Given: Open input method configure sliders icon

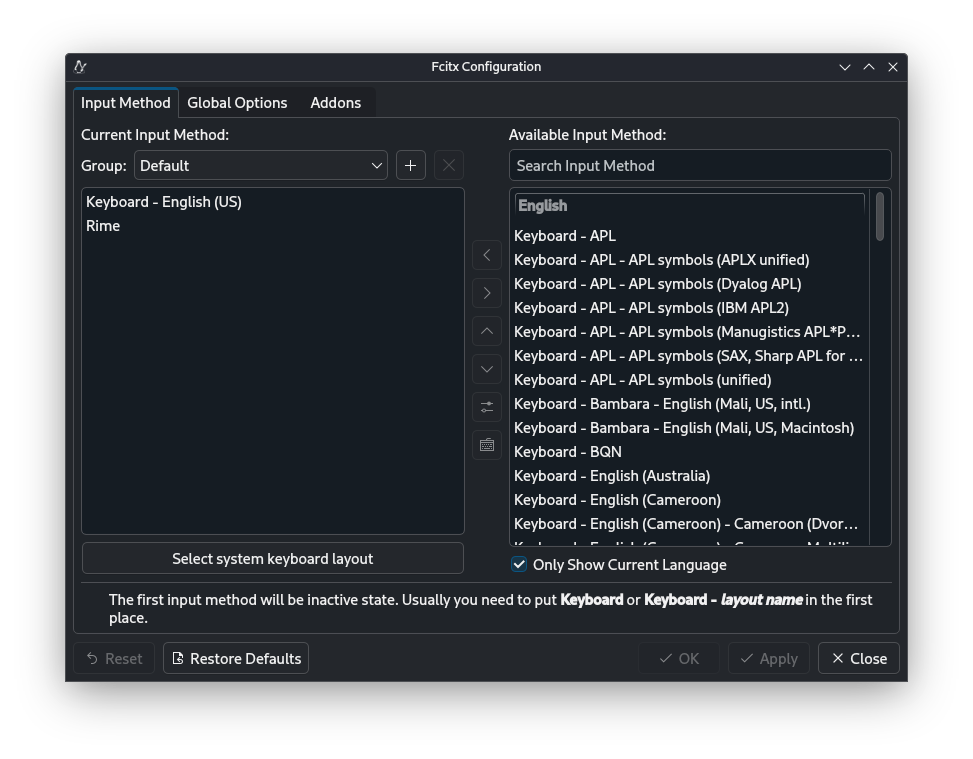Looking at the screenshot, I should pyautogui.click(x=487, y=407).
